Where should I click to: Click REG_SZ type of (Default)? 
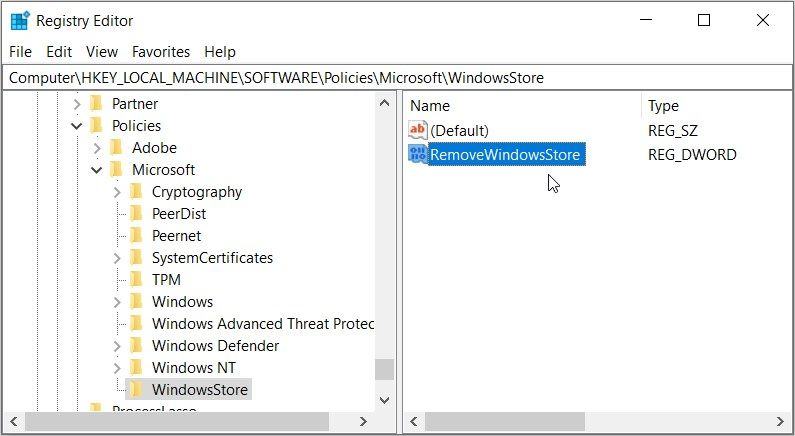673,131
